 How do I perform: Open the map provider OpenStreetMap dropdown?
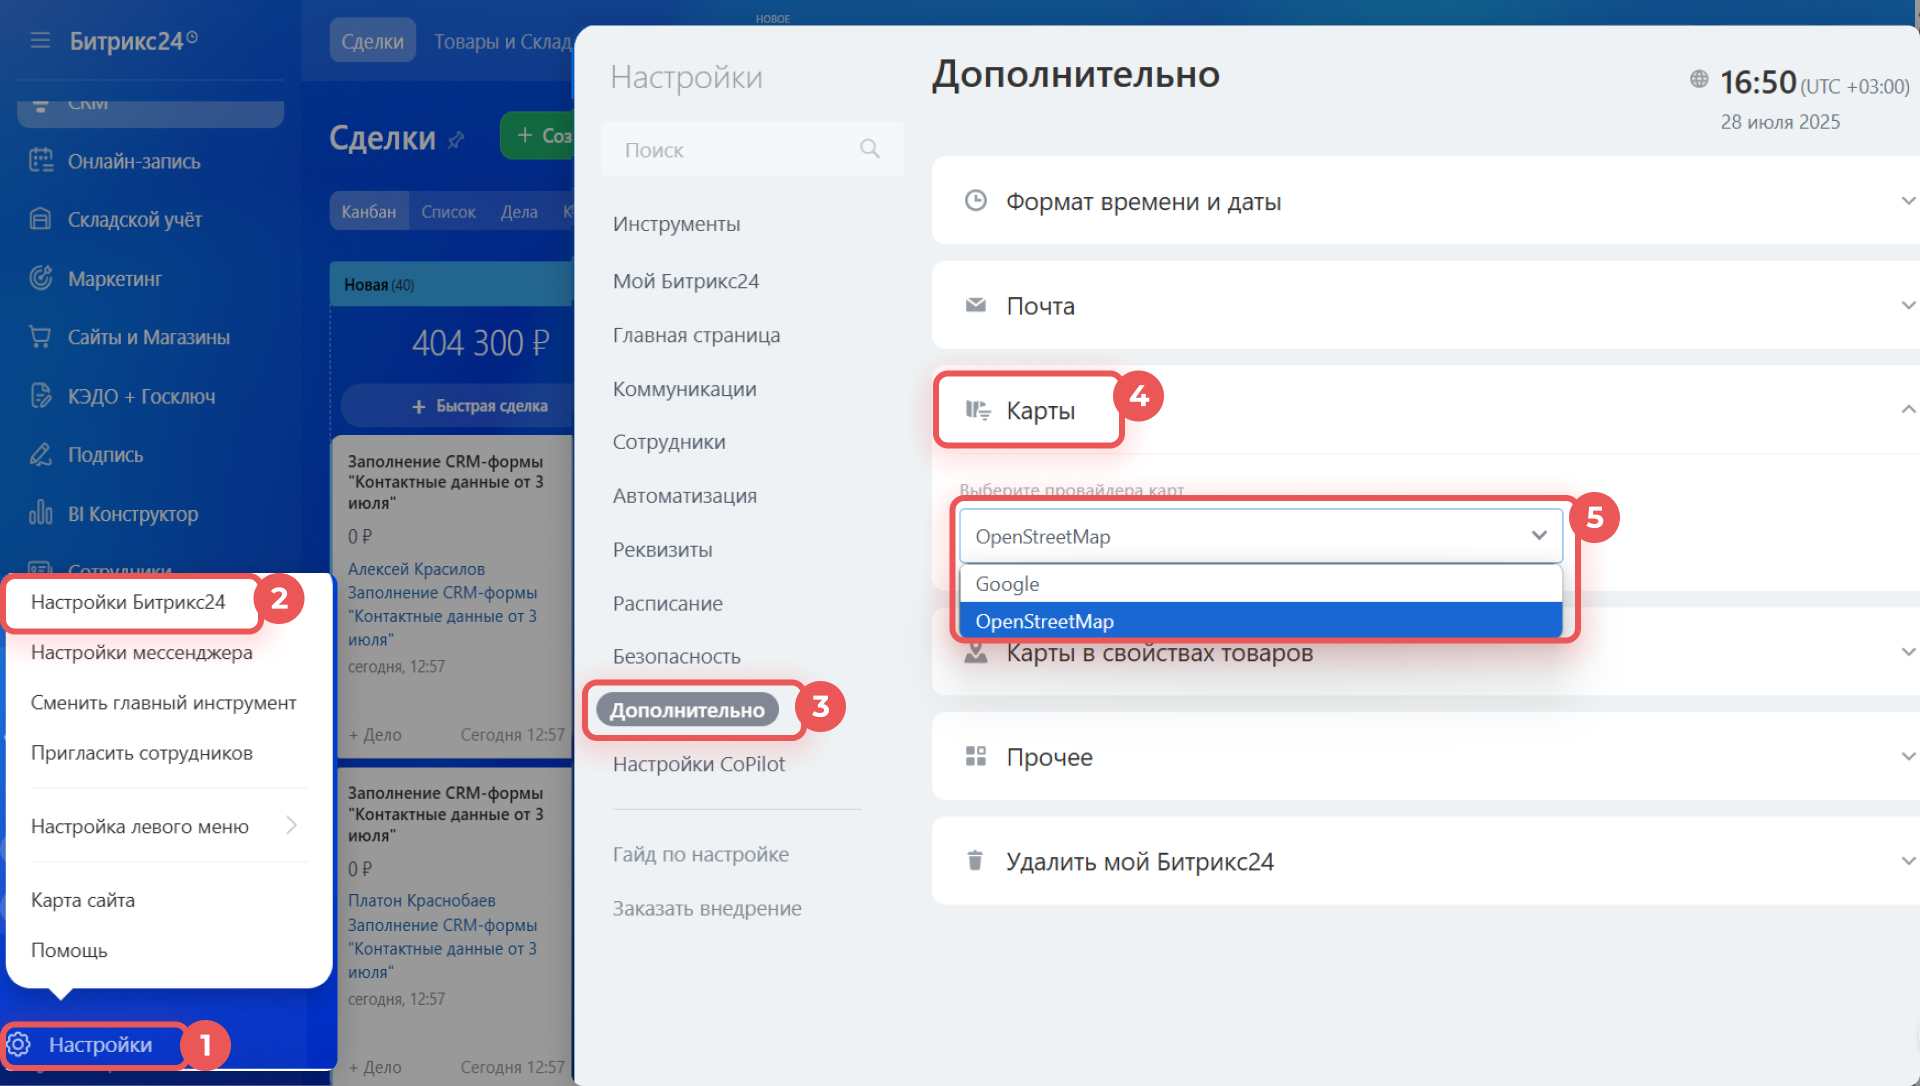point(1260,536)
